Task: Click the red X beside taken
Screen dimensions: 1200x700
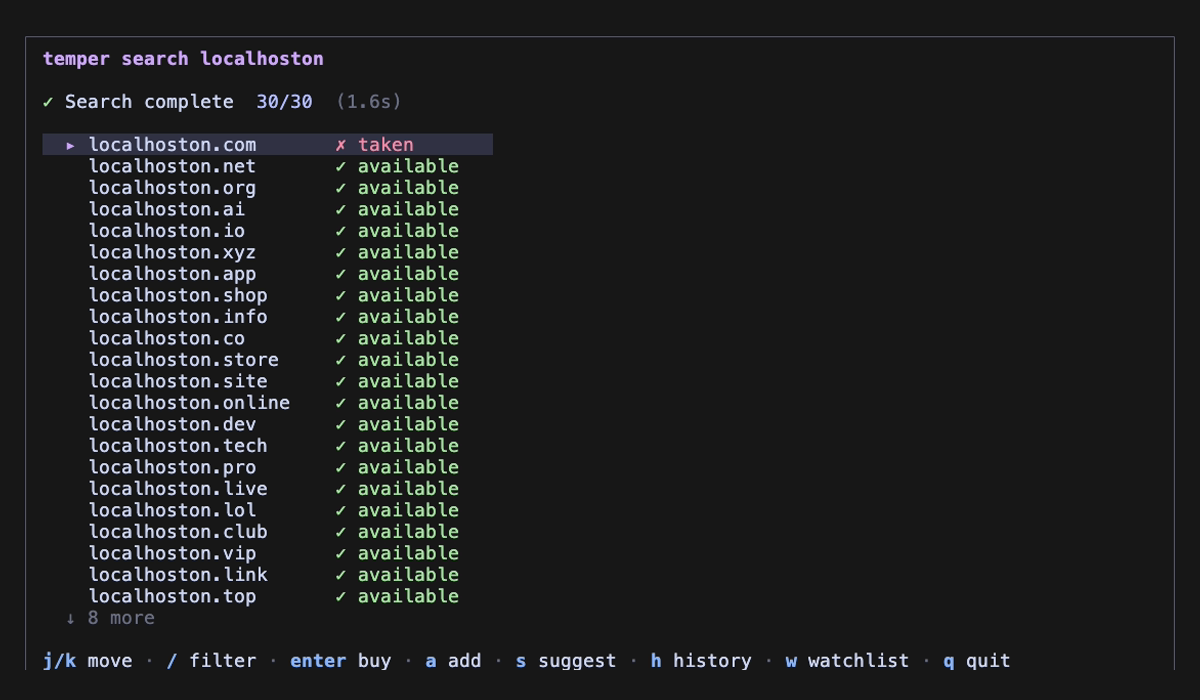Action: coord(341,145)
